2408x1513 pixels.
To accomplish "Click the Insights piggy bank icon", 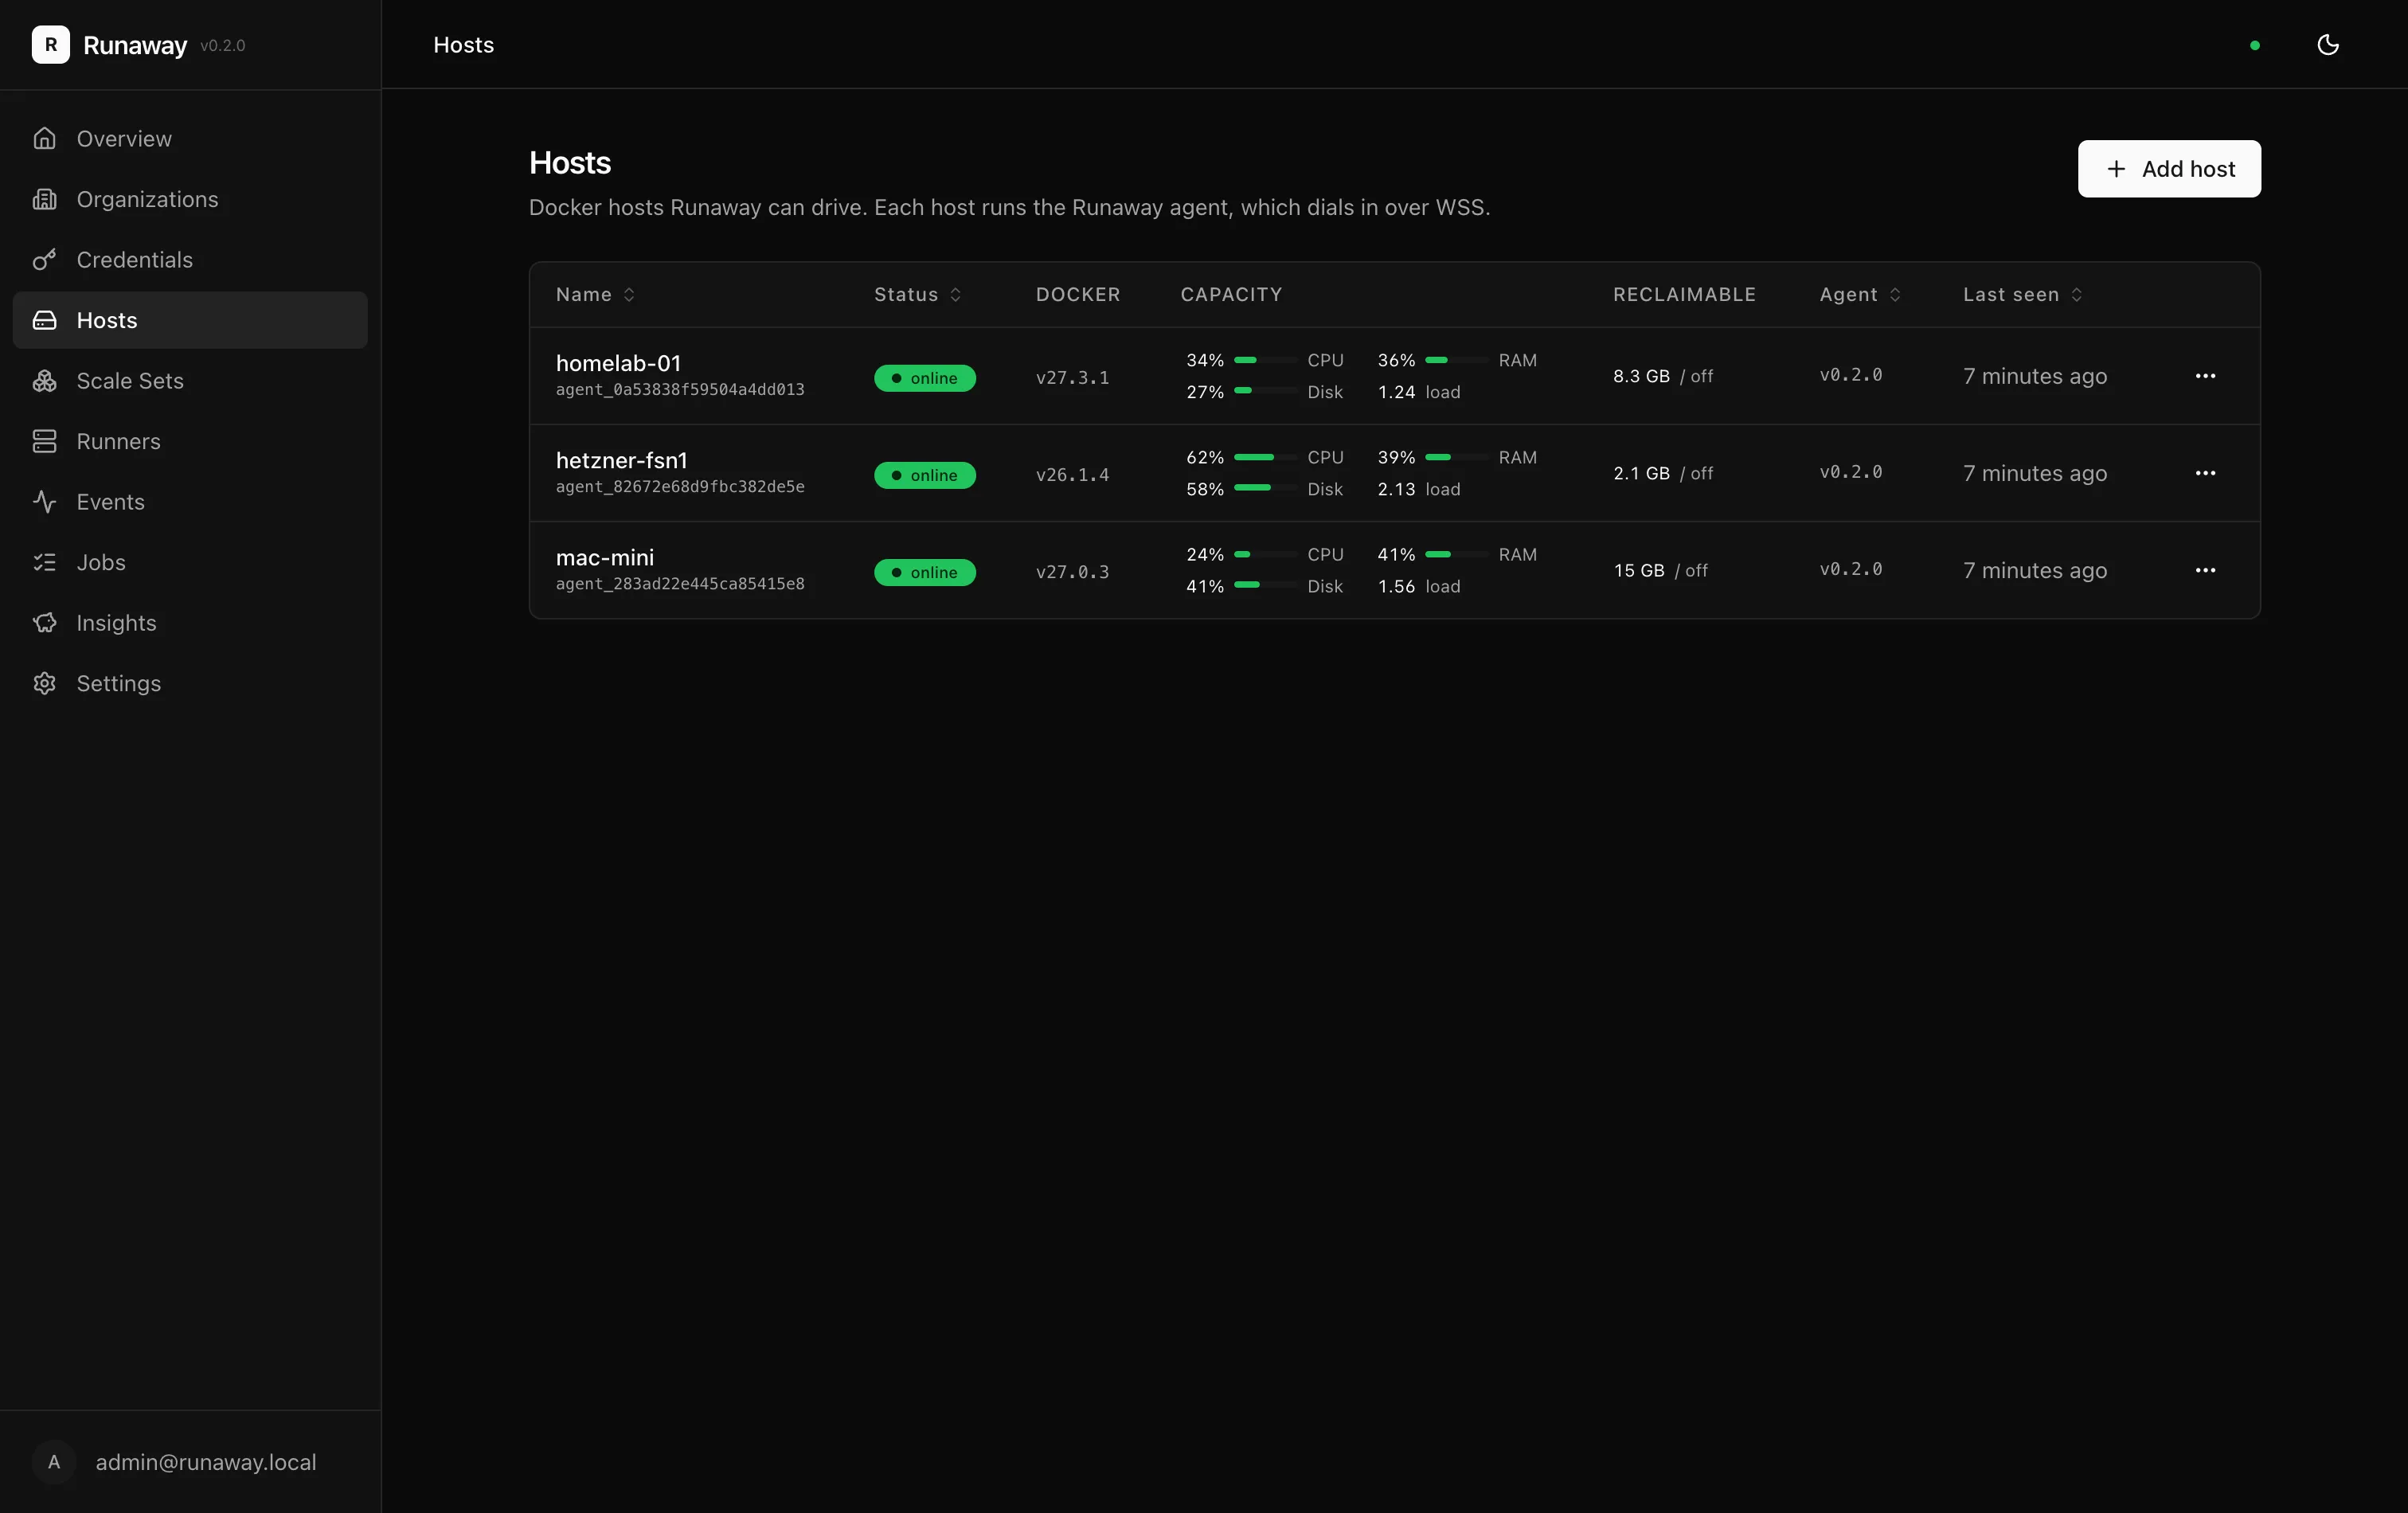I will click(x=44, y=623).
